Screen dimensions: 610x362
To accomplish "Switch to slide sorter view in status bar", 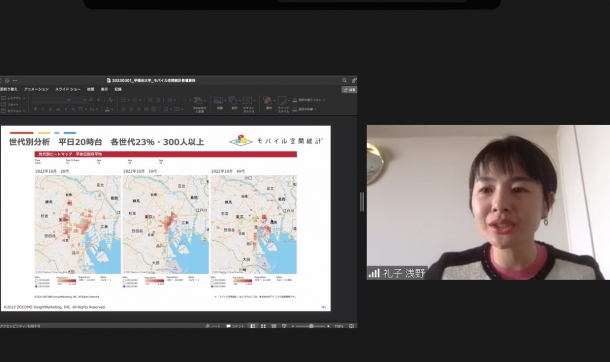I will pyautogui.click(x=263, y=326).
